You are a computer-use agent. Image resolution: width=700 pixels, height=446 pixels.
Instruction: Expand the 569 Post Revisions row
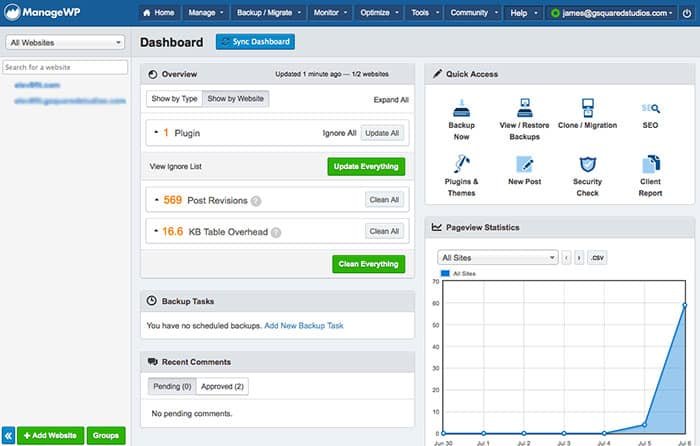click(x=156, y=200)
